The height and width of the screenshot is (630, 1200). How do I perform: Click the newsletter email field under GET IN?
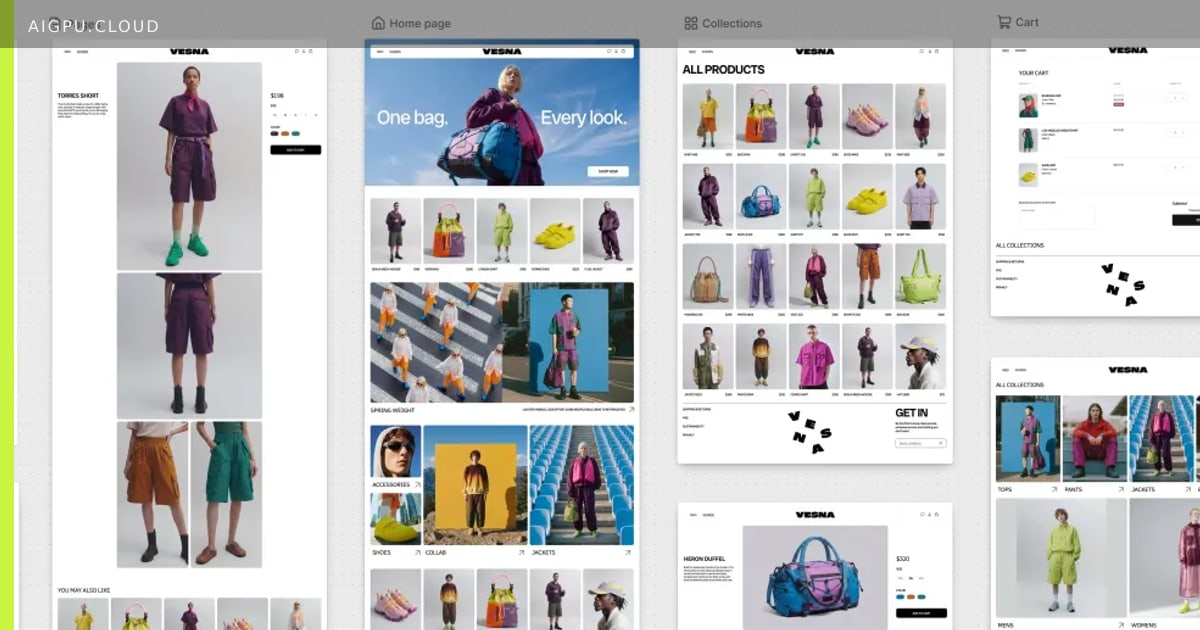(x=921, y=443)
